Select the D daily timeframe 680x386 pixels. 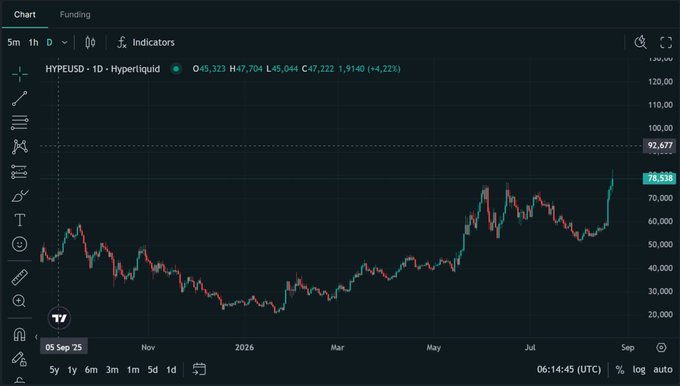[x=49, y=42]
